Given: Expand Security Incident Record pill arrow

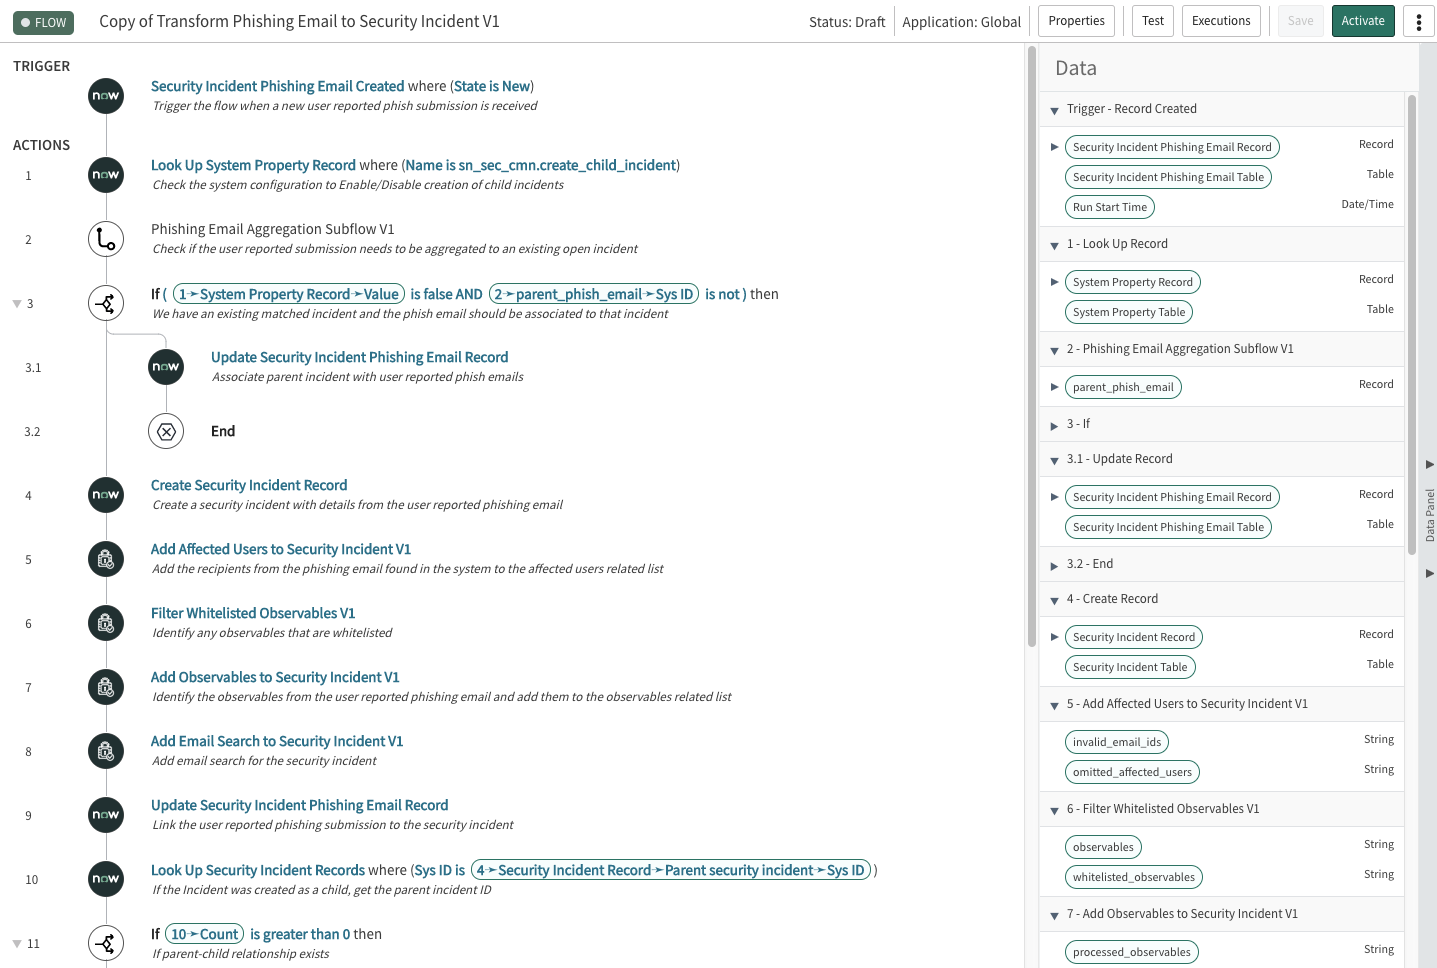Looking at the screenshot, I should pos(1054,637).
